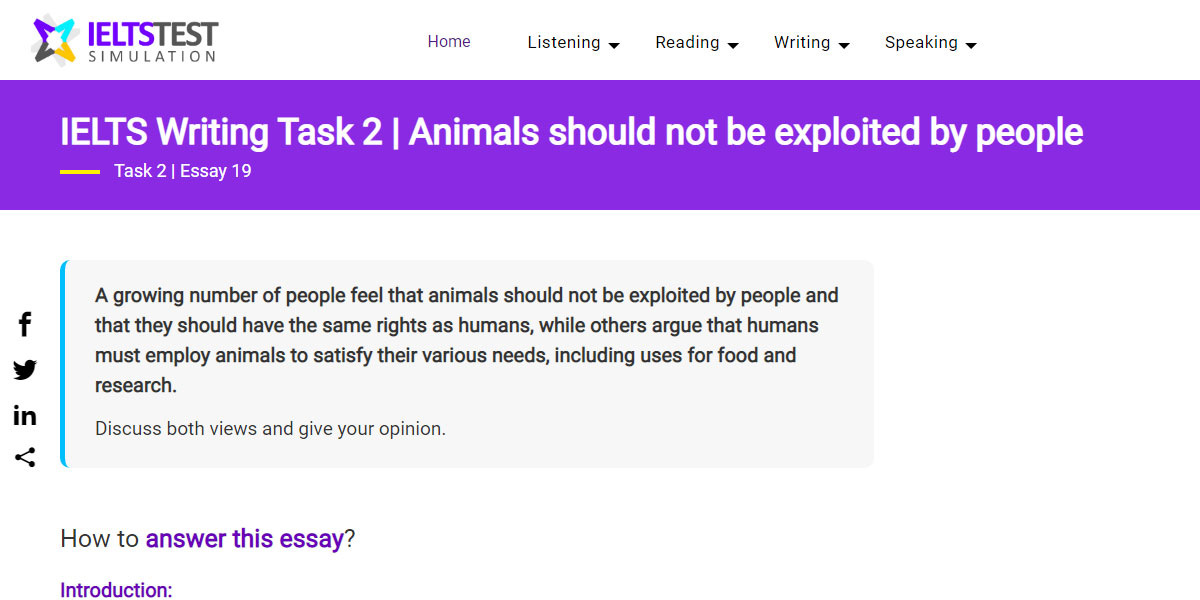The width and height of the screenshot is (1200, 600).
Task: Click the essay question paragraph text
Action: tap(466, 340)
